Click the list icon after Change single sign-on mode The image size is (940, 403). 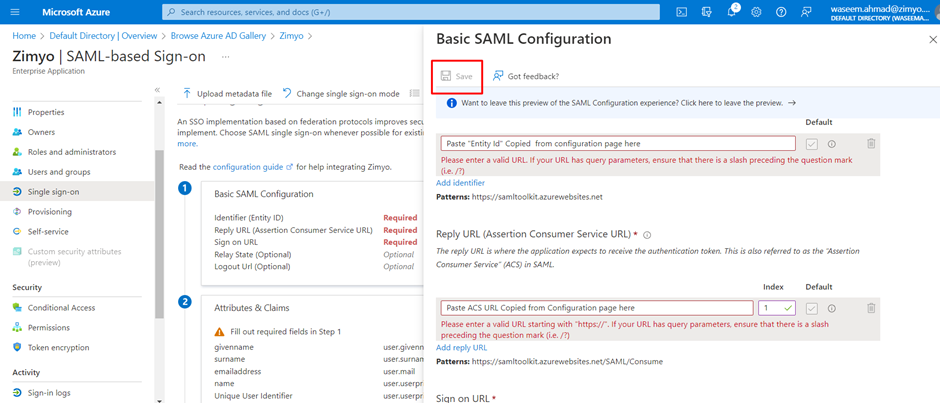tap(414, 94)
